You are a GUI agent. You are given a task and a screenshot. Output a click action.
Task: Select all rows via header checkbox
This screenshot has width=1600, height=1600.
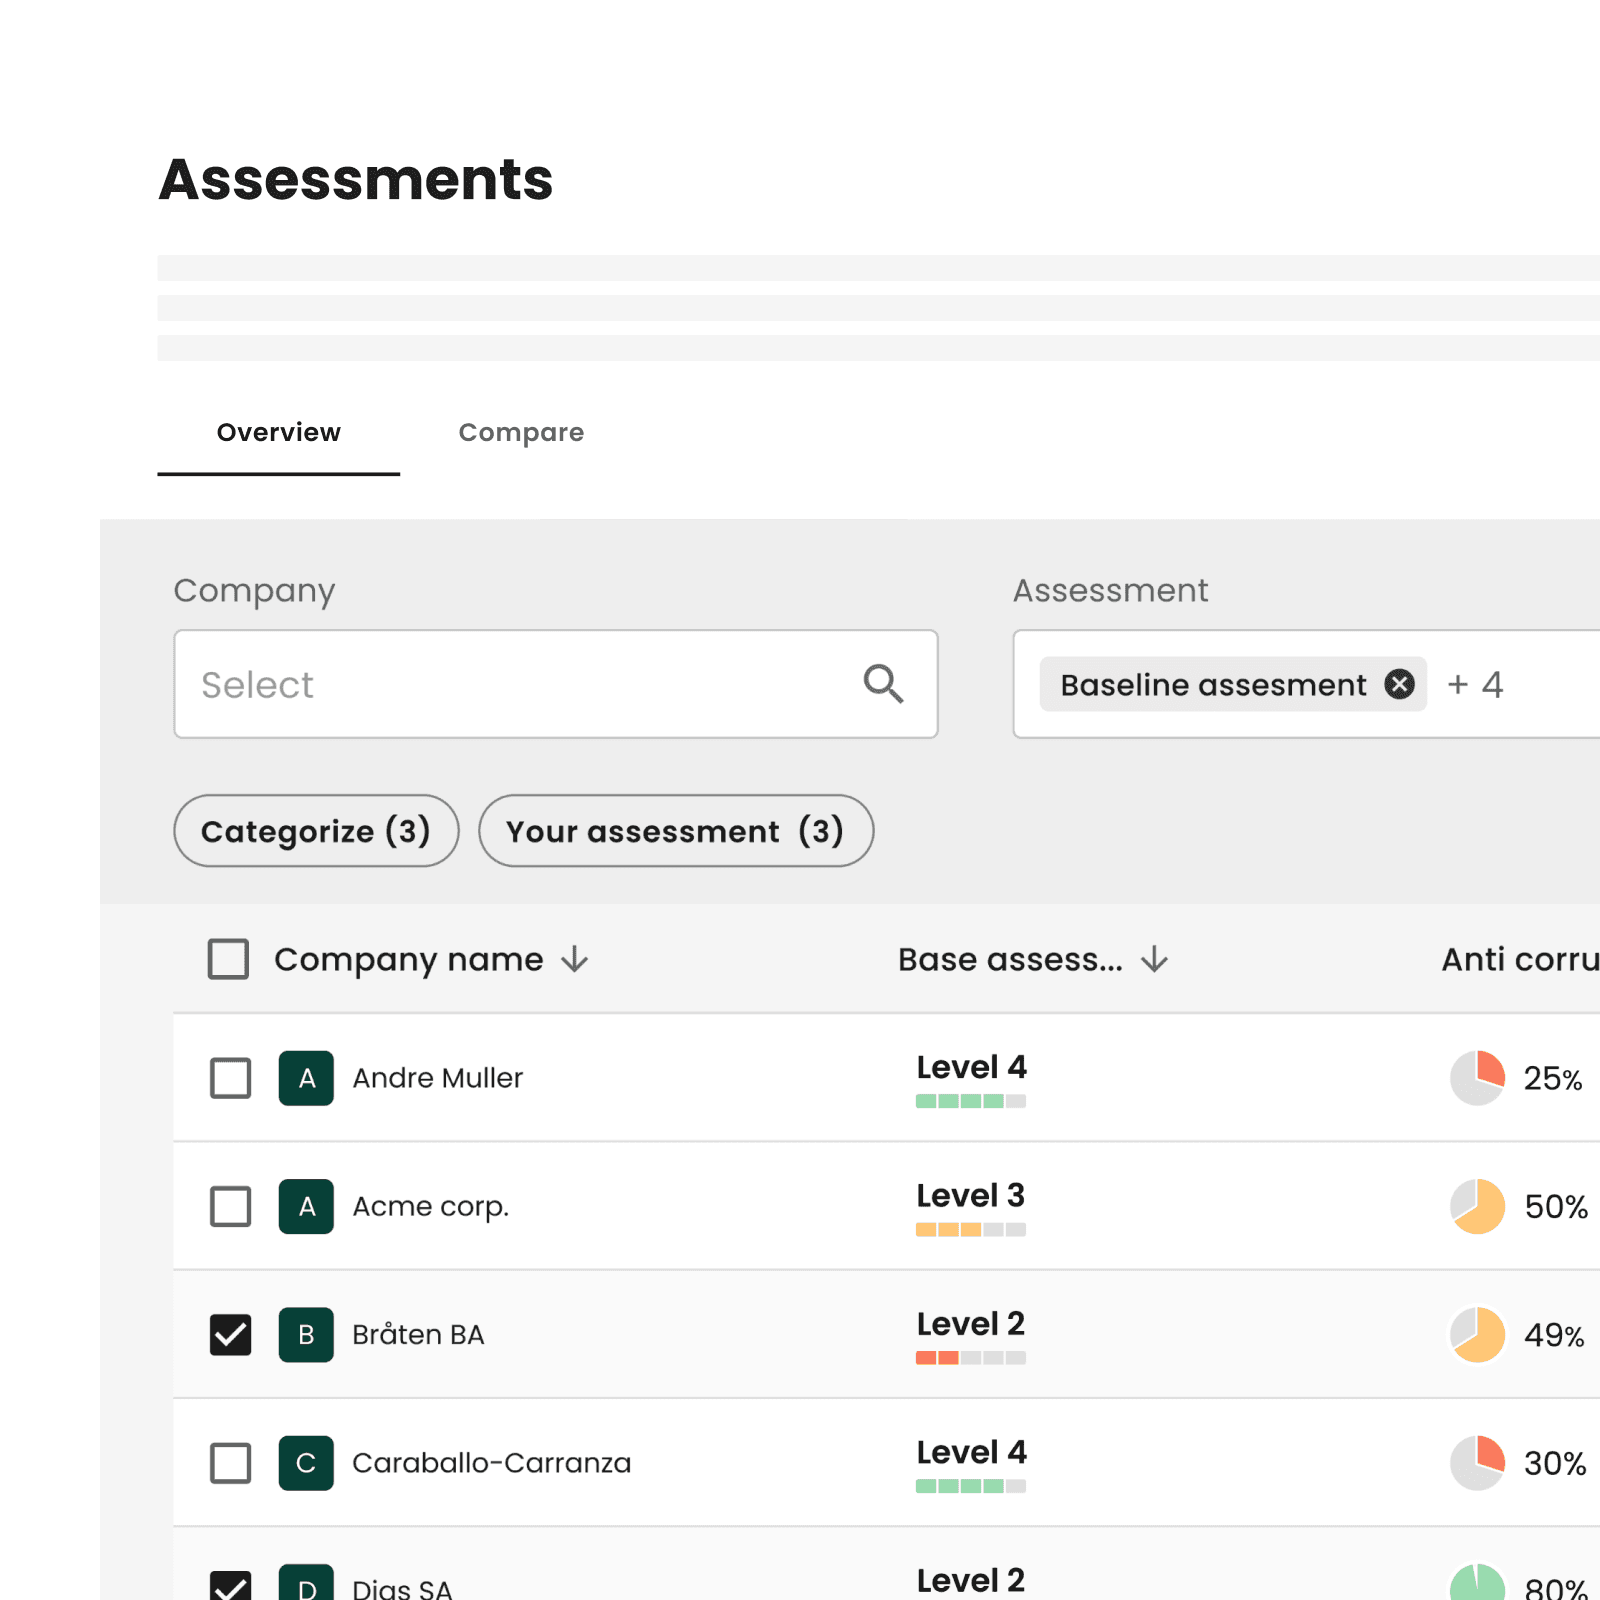click(228, 959)
